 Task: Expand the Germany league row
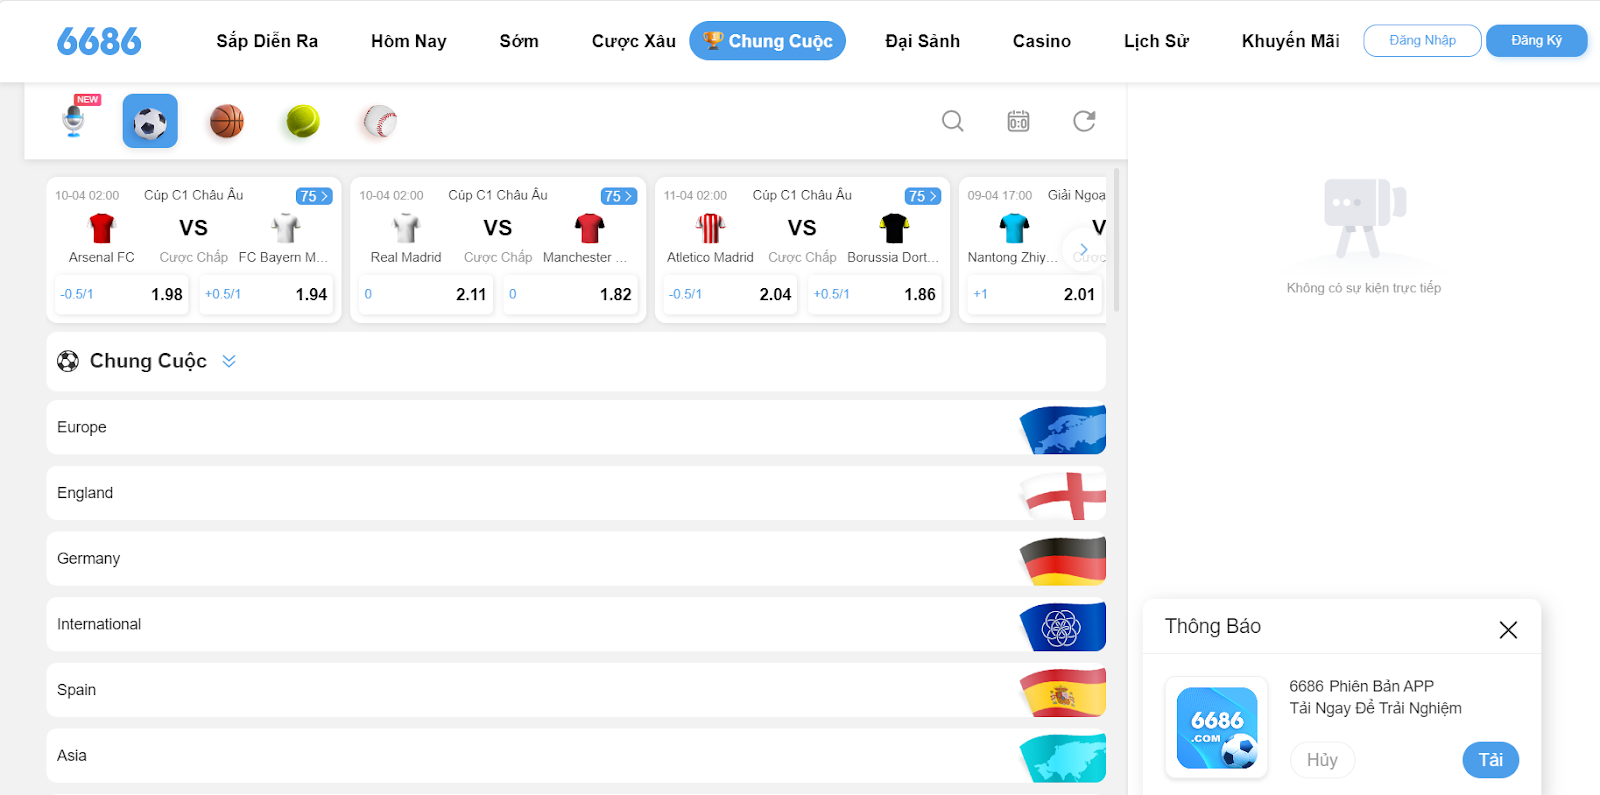(576, 558)
